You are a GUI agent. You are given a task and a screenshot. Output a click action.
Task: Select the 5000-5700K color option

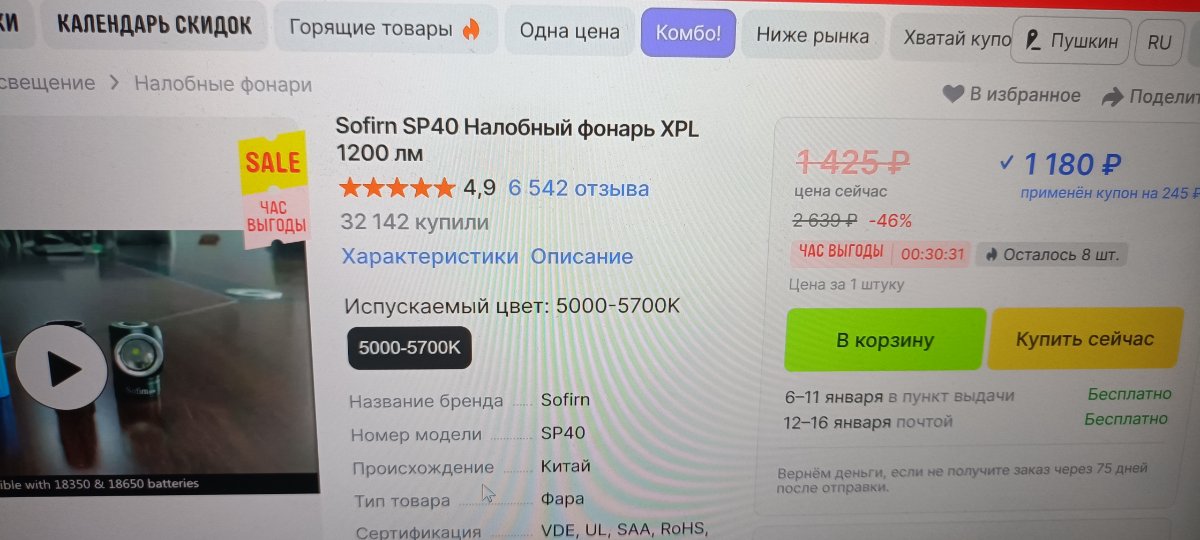tap(409, 348)
